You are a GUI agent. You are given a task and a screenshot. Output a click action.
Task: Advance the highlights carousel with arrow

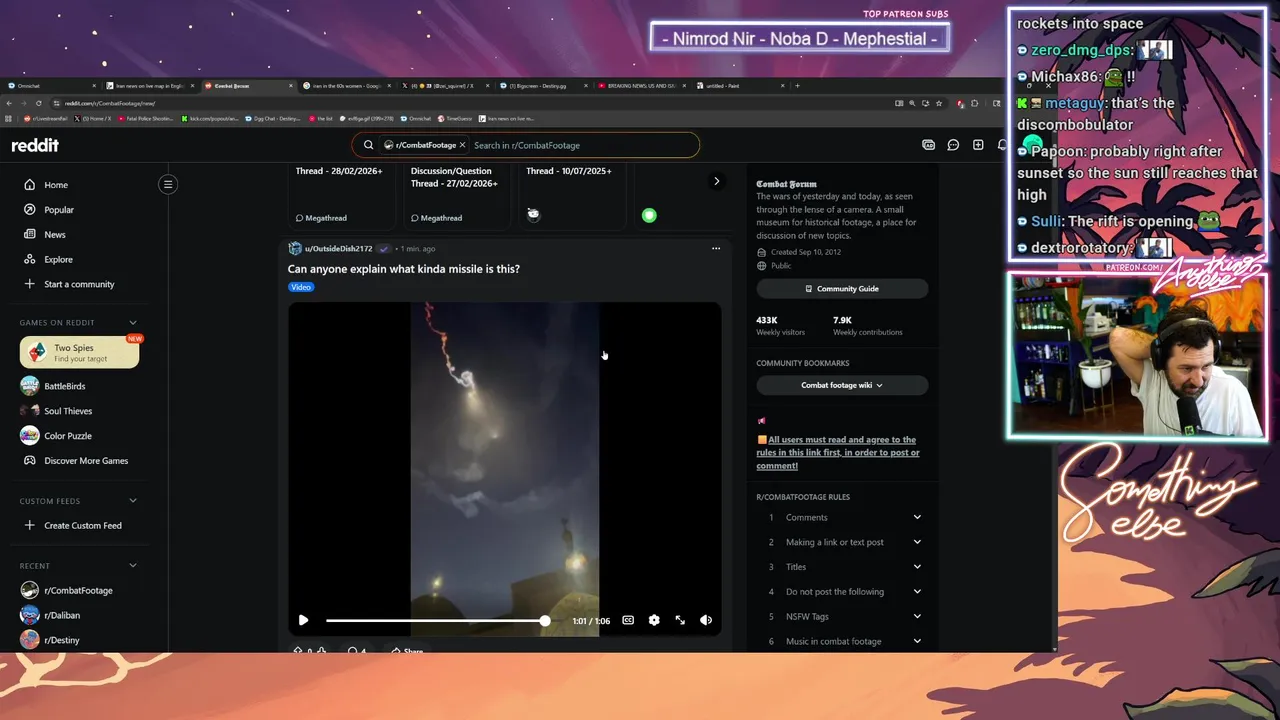(716, 181)
